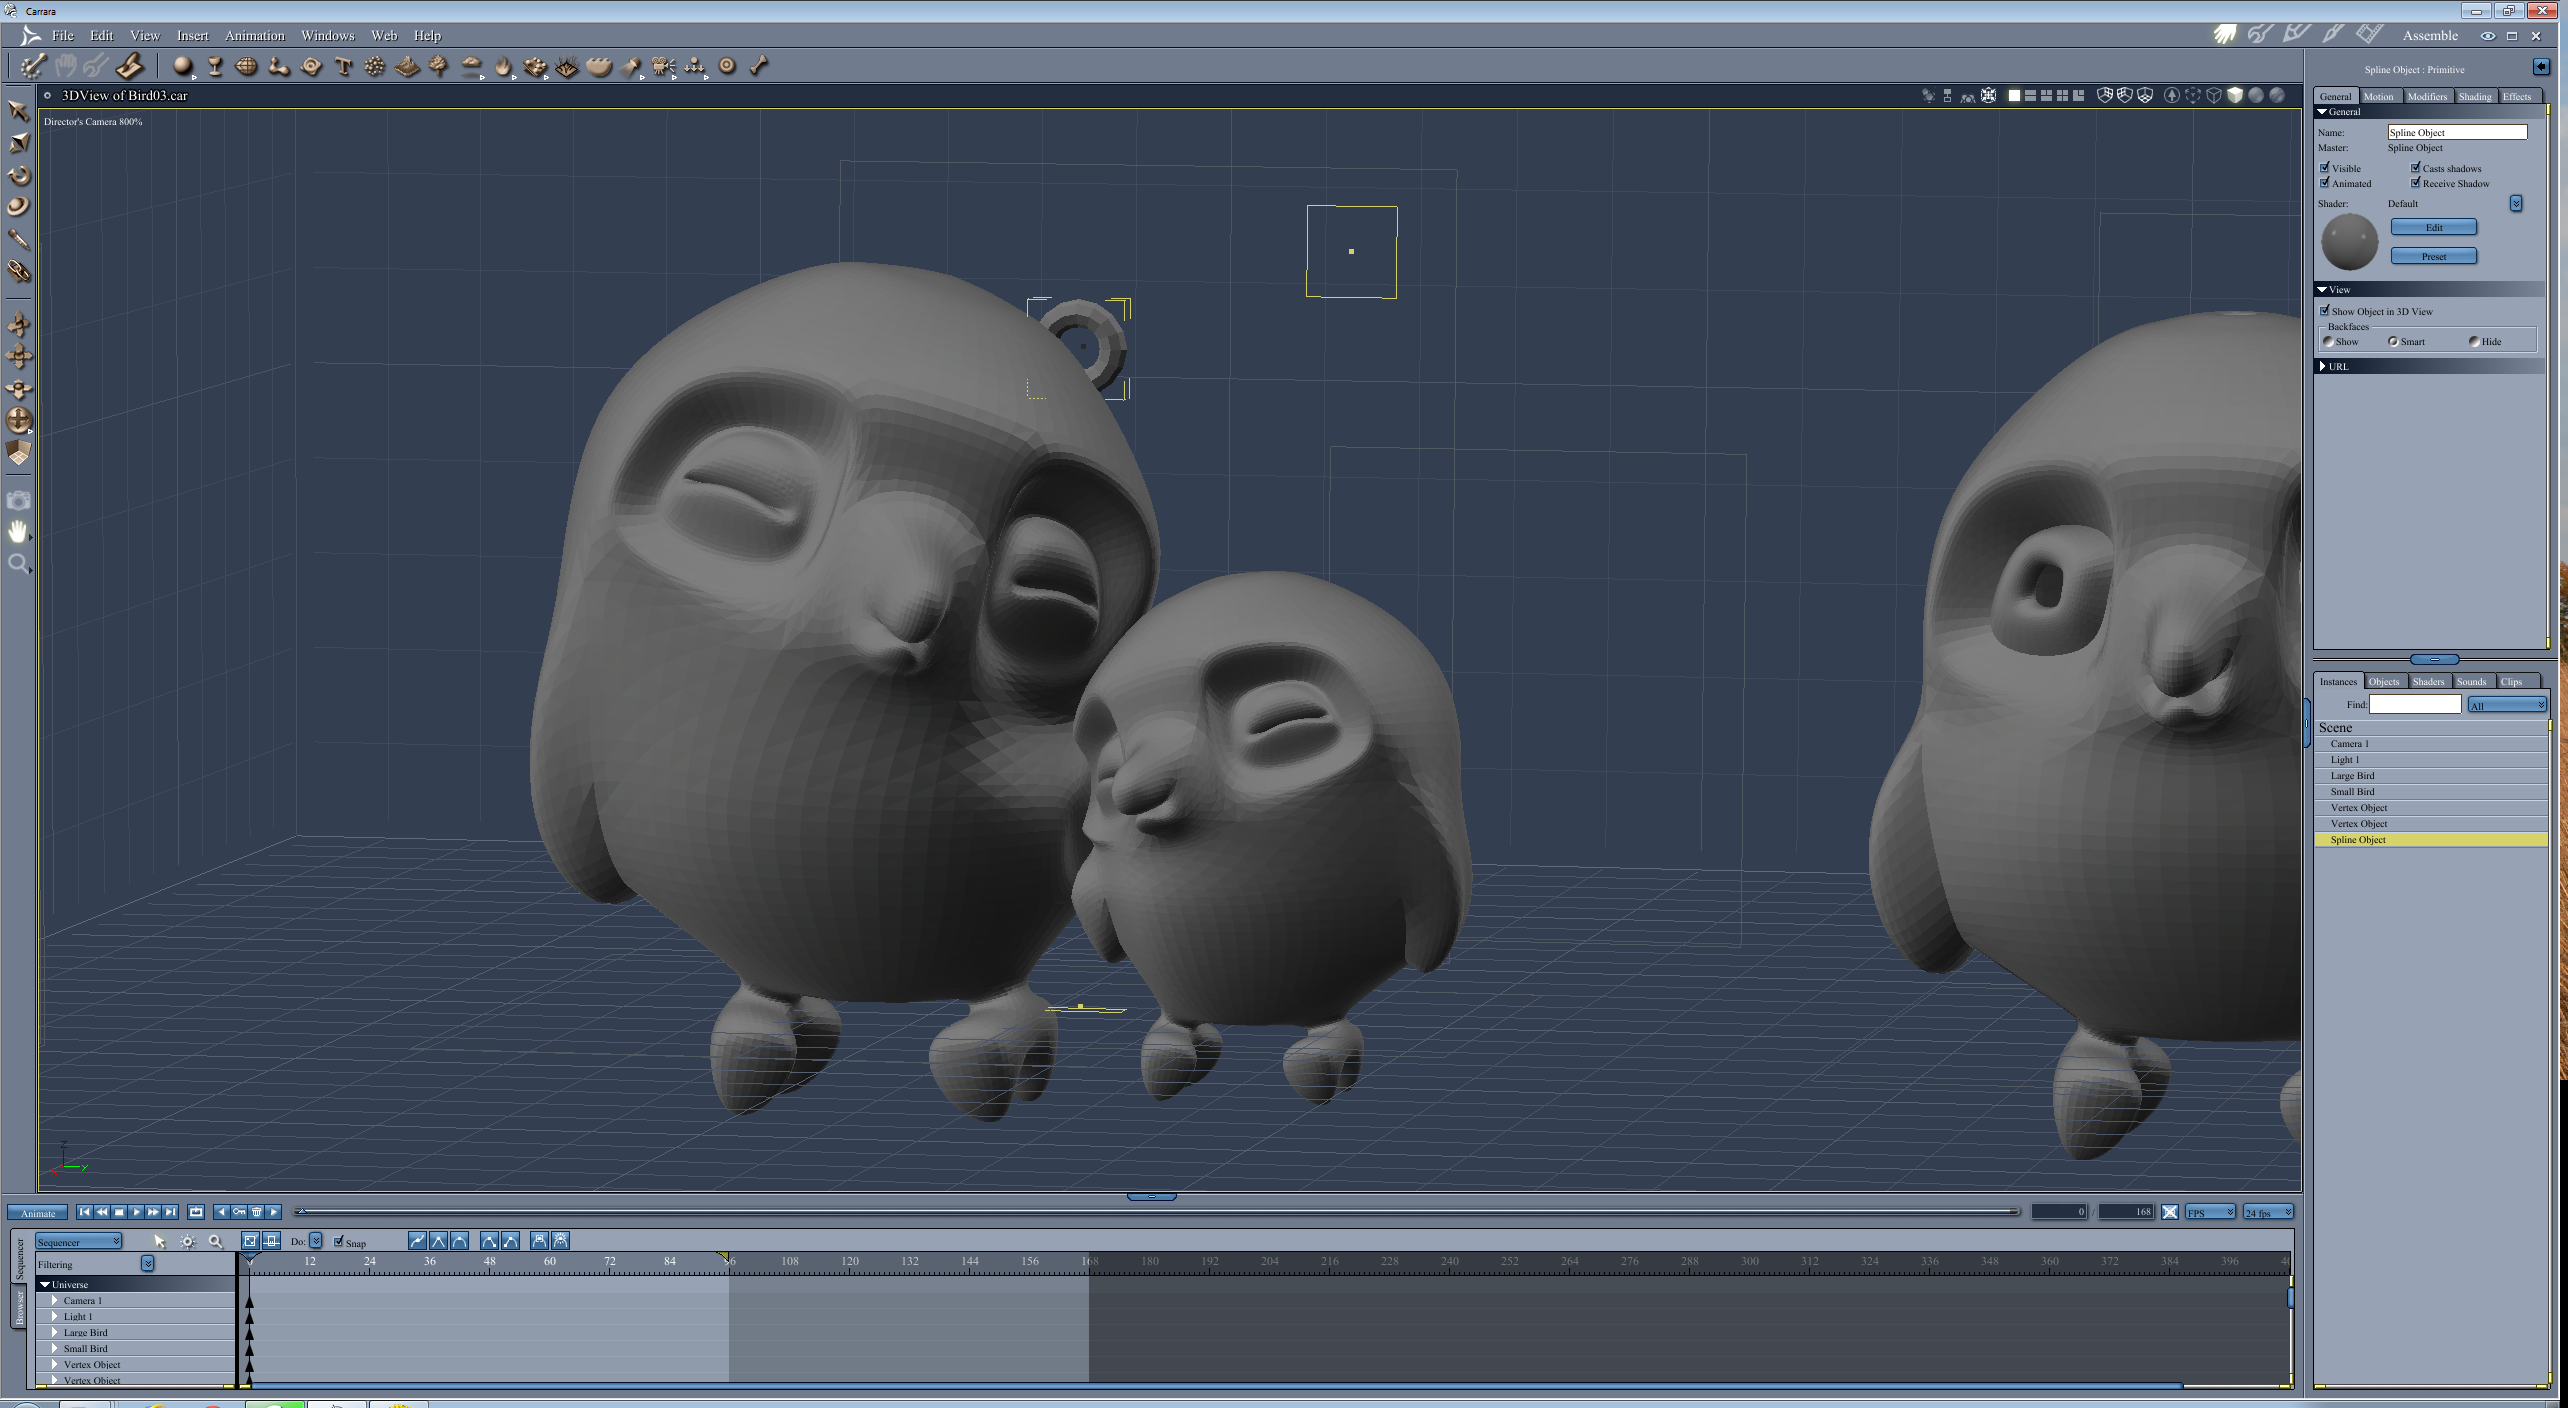The width and height of the screenshot is (2568, 1408).
Task: Switch to the Shading tab
Action: click(2476, 96)
